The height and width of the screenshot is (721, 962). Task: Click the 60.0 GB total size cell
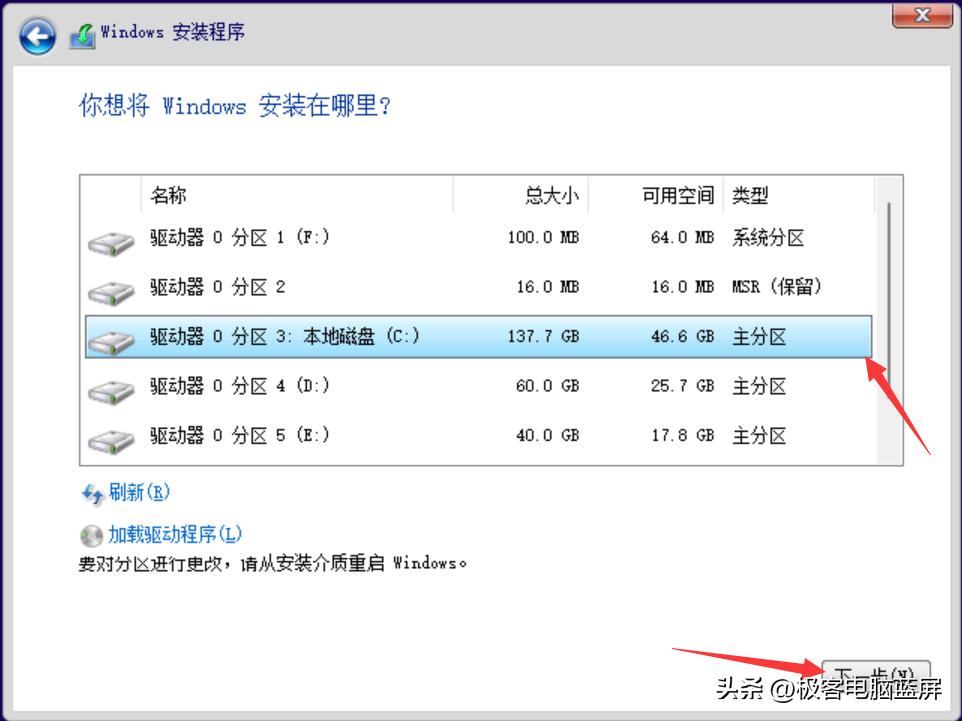[x=547, y=386]
